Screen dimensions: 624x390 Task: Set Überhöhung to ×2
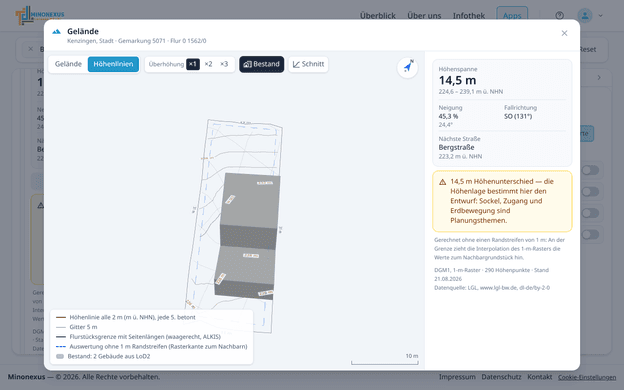click(208, 64)
